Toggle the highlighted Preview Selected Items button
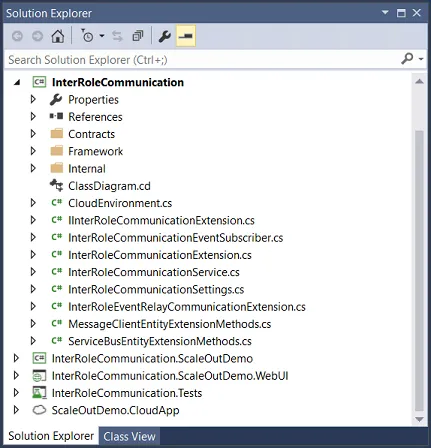This screenshot has width=431, height=448. click(186, 36)
